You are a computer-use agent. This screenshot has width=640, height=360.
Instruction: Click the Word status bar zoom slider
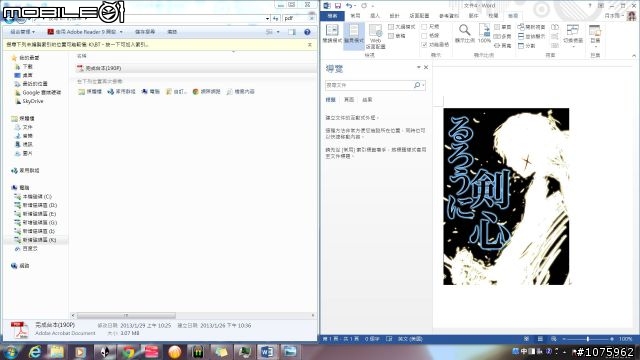pos(588,339)
